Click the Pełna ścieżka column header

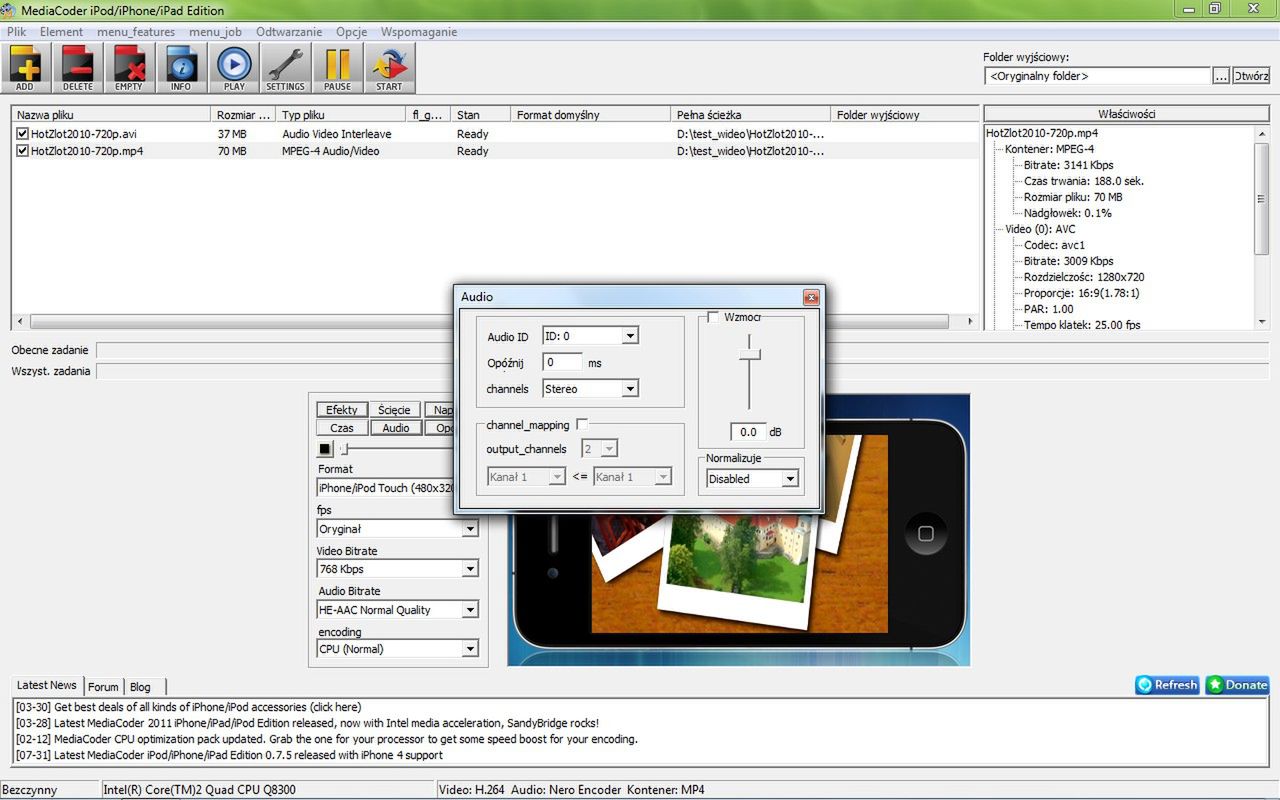pyautogui.click(x=750, y=115)
